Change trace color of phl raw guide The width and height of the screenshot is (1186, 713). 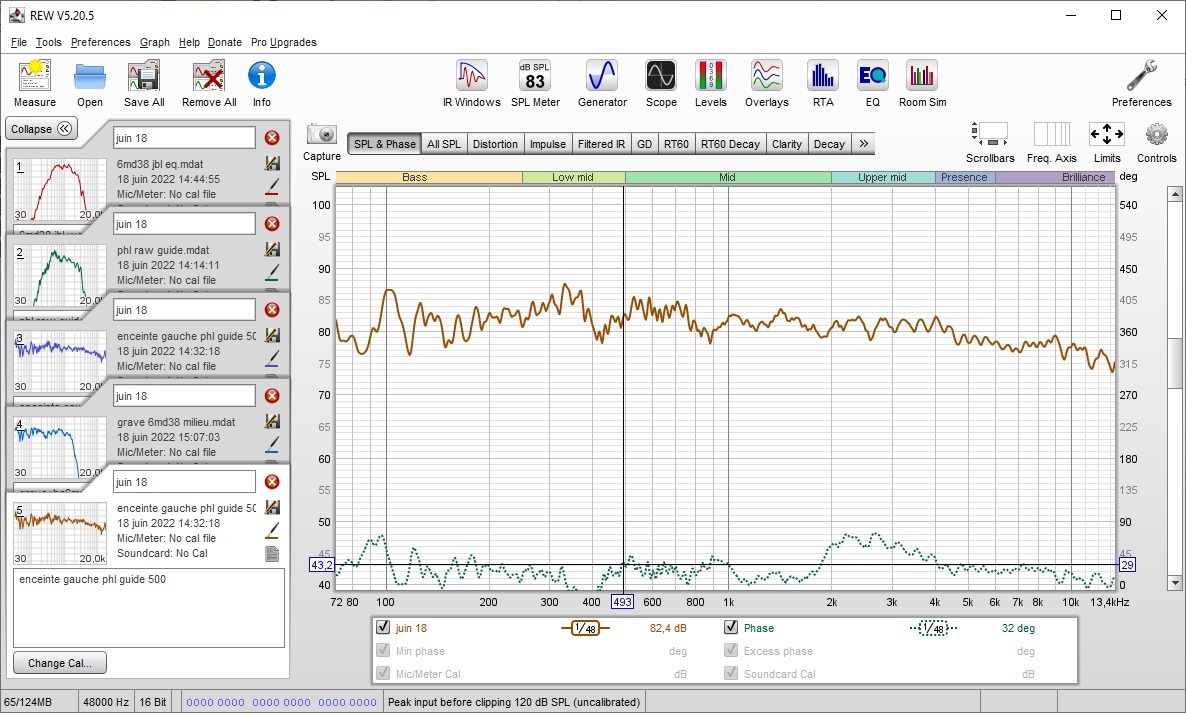[x=272, y=271]
